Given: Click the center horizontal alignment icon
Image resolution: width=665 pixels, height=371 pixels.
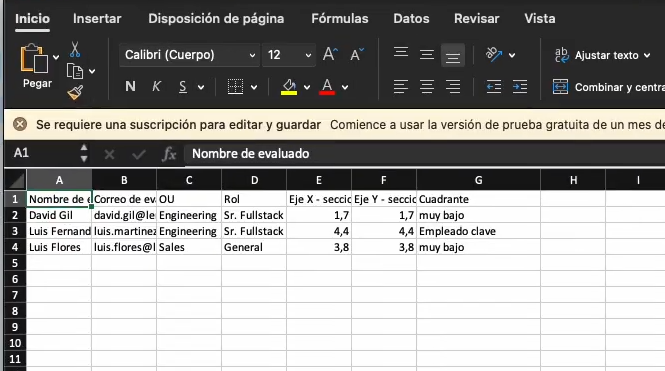Looking at the screenshot, I should tap(427, 87).
